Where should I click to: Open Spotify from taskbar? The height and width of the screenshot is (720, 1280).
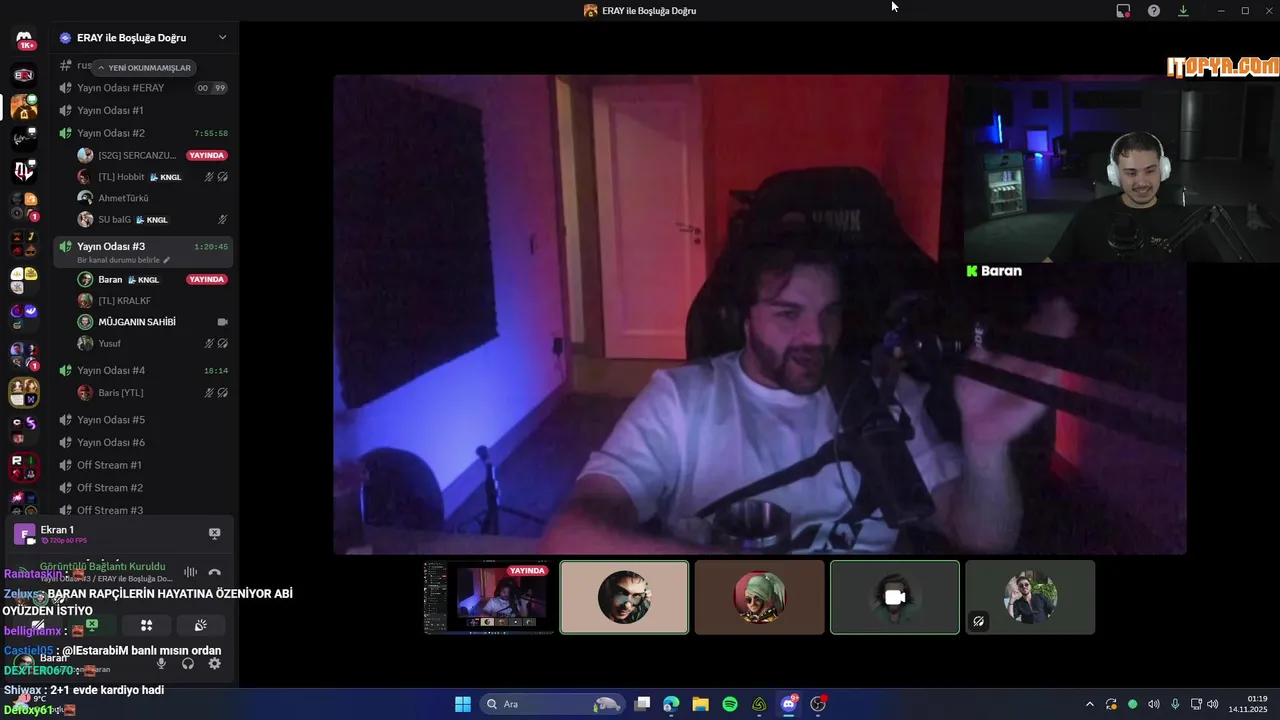tap(730, 704)
